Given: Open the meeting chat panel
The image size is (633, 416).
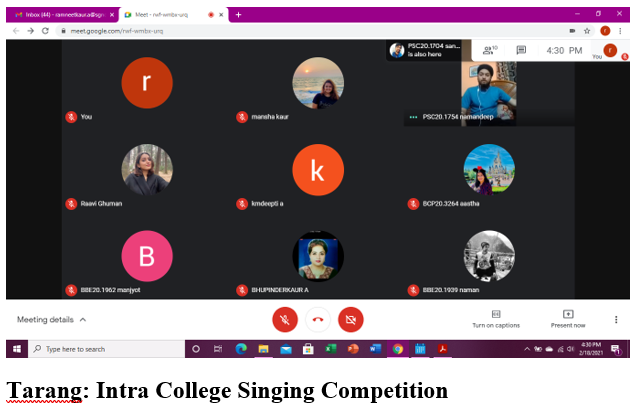Looking at the screenshot, I should pos(521,50).
